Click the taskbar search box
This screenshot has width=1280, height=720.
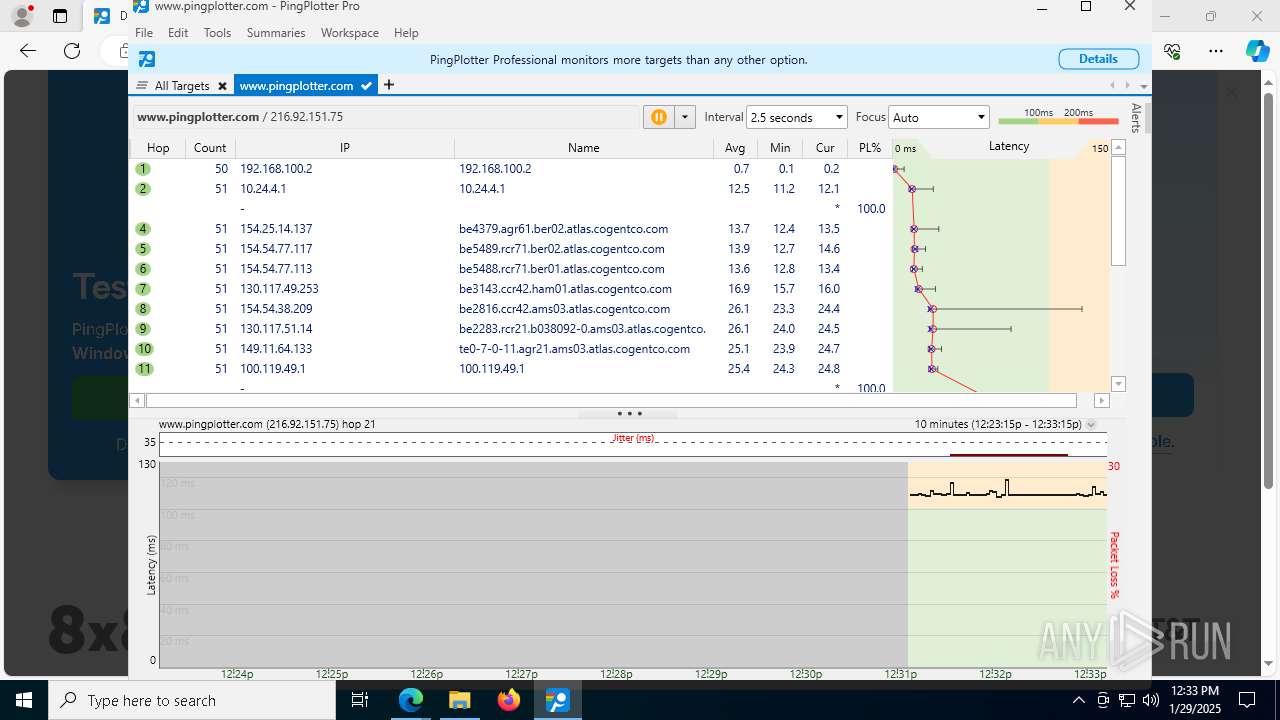pos(192,700)
